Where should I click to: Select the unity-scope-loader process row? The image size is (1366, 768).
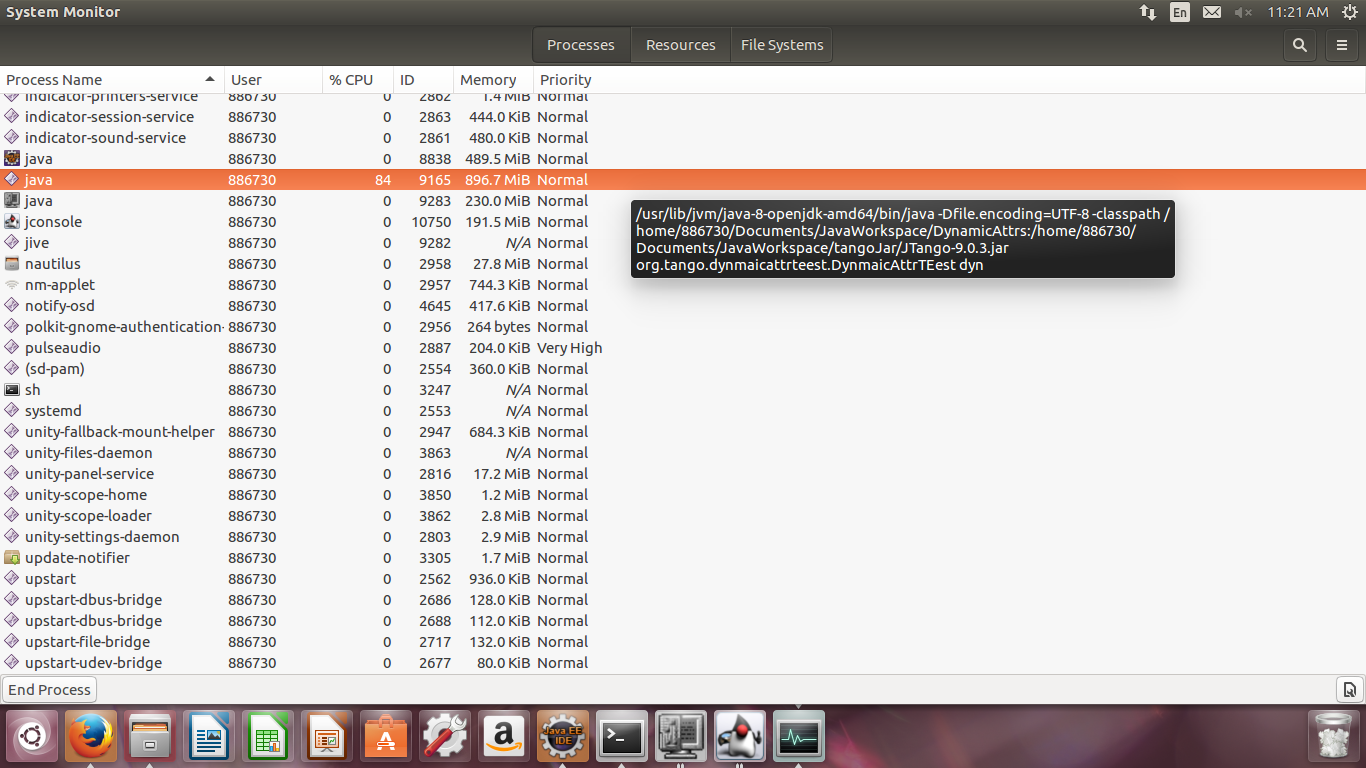click(x=683, y=516)
